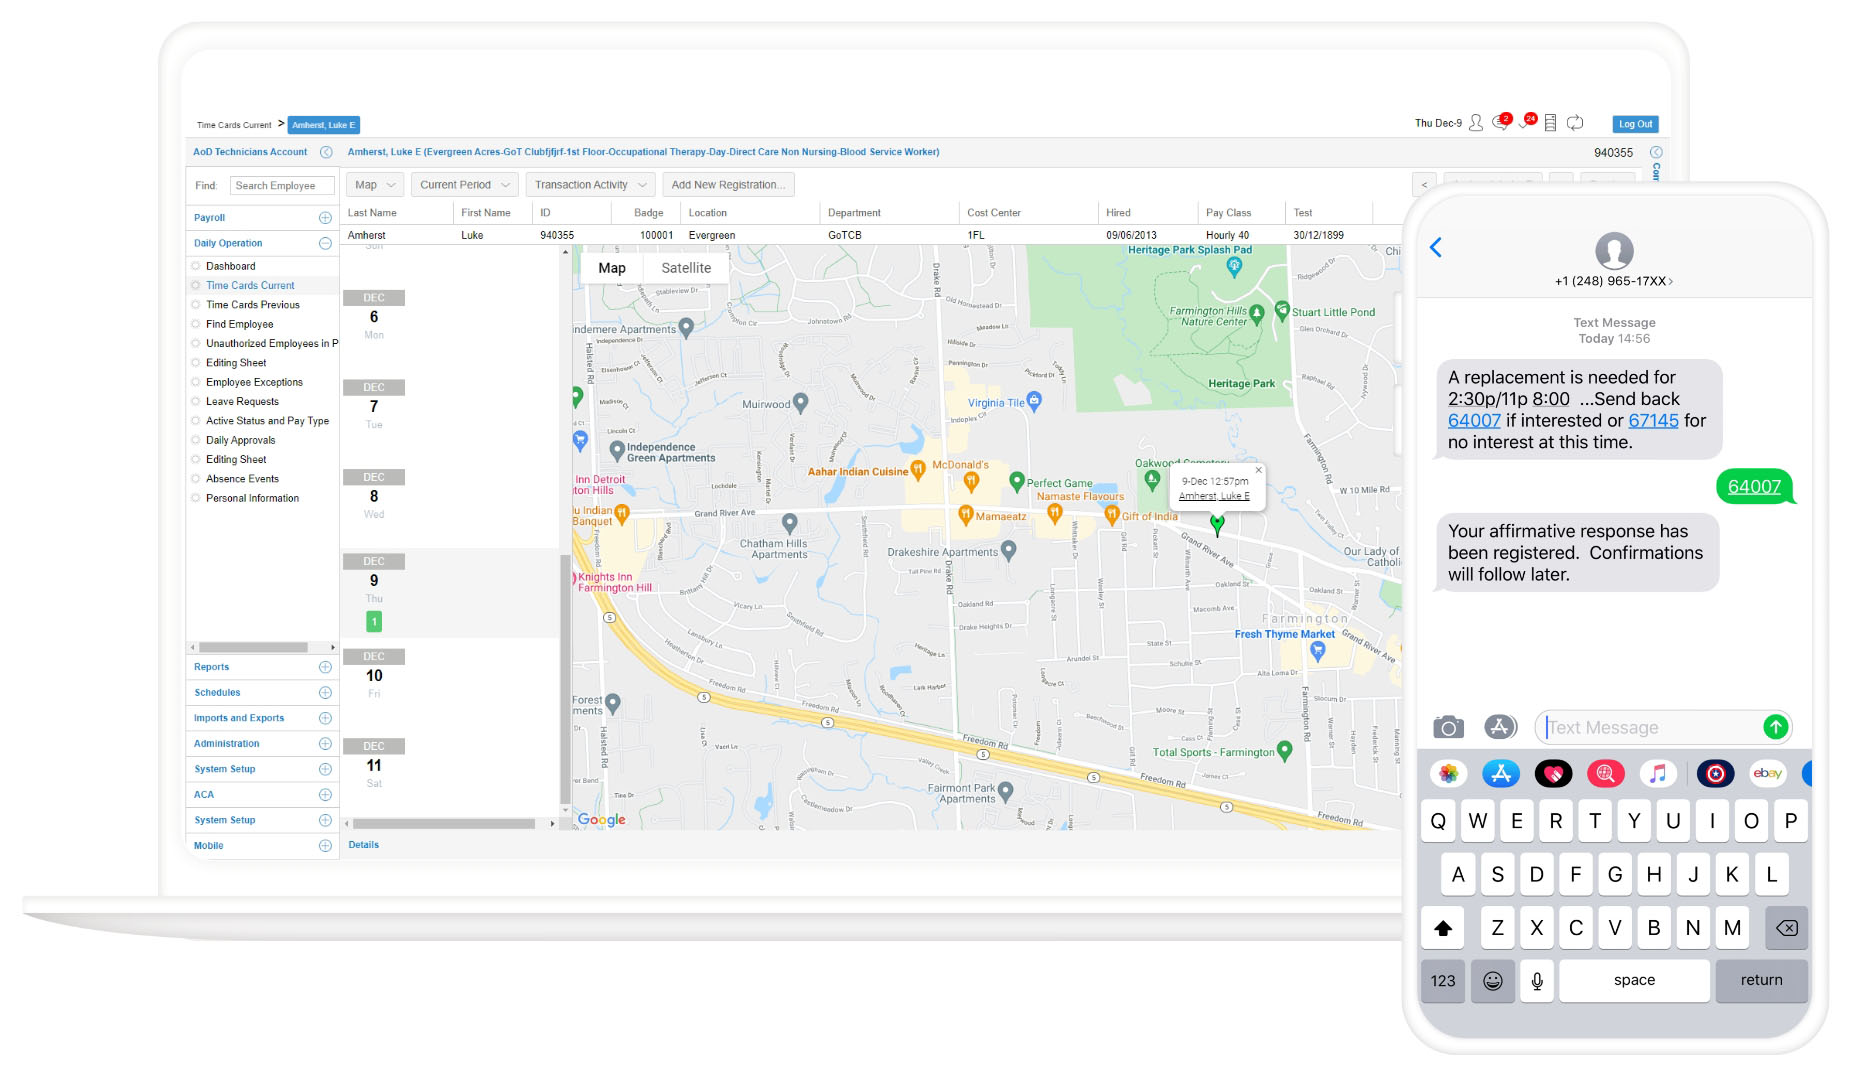Click the refresh arrows icon
The width and height of the screenshot is (1862, 1075).
tap(1575, 123)
